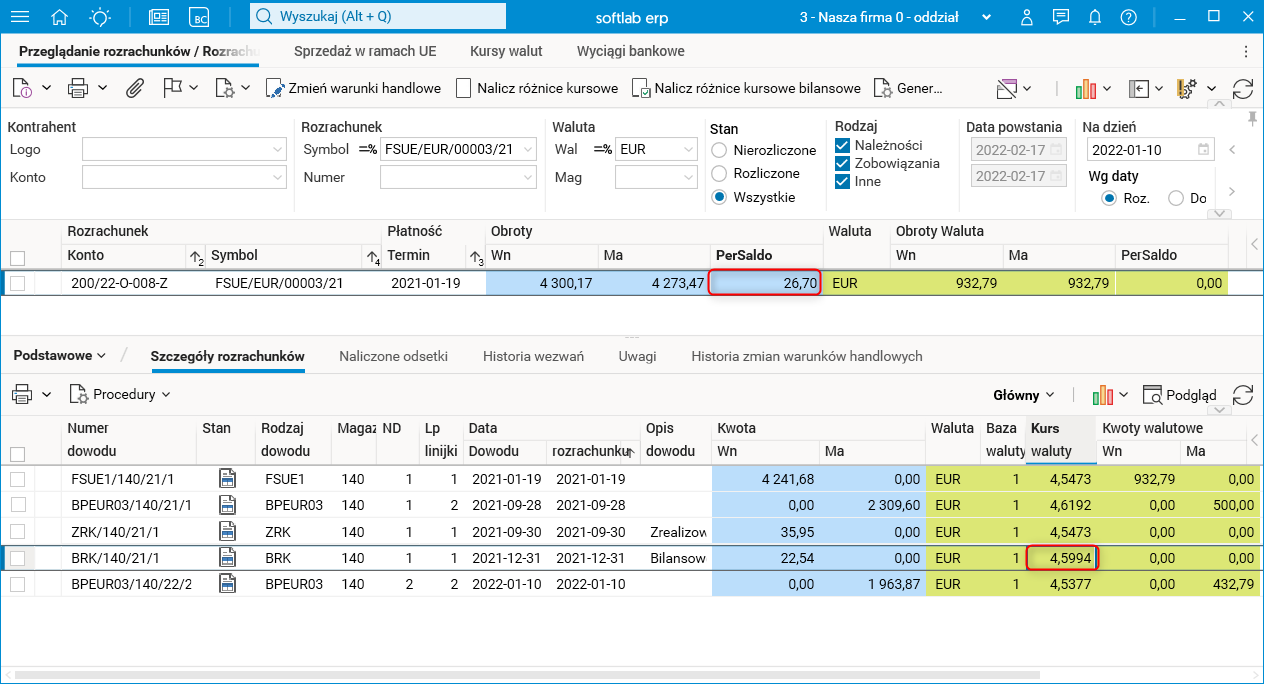The width and height of the screenshot is (1264, 684).
Task: Focus the Wyszukaj search field
Action: (377, 17)
